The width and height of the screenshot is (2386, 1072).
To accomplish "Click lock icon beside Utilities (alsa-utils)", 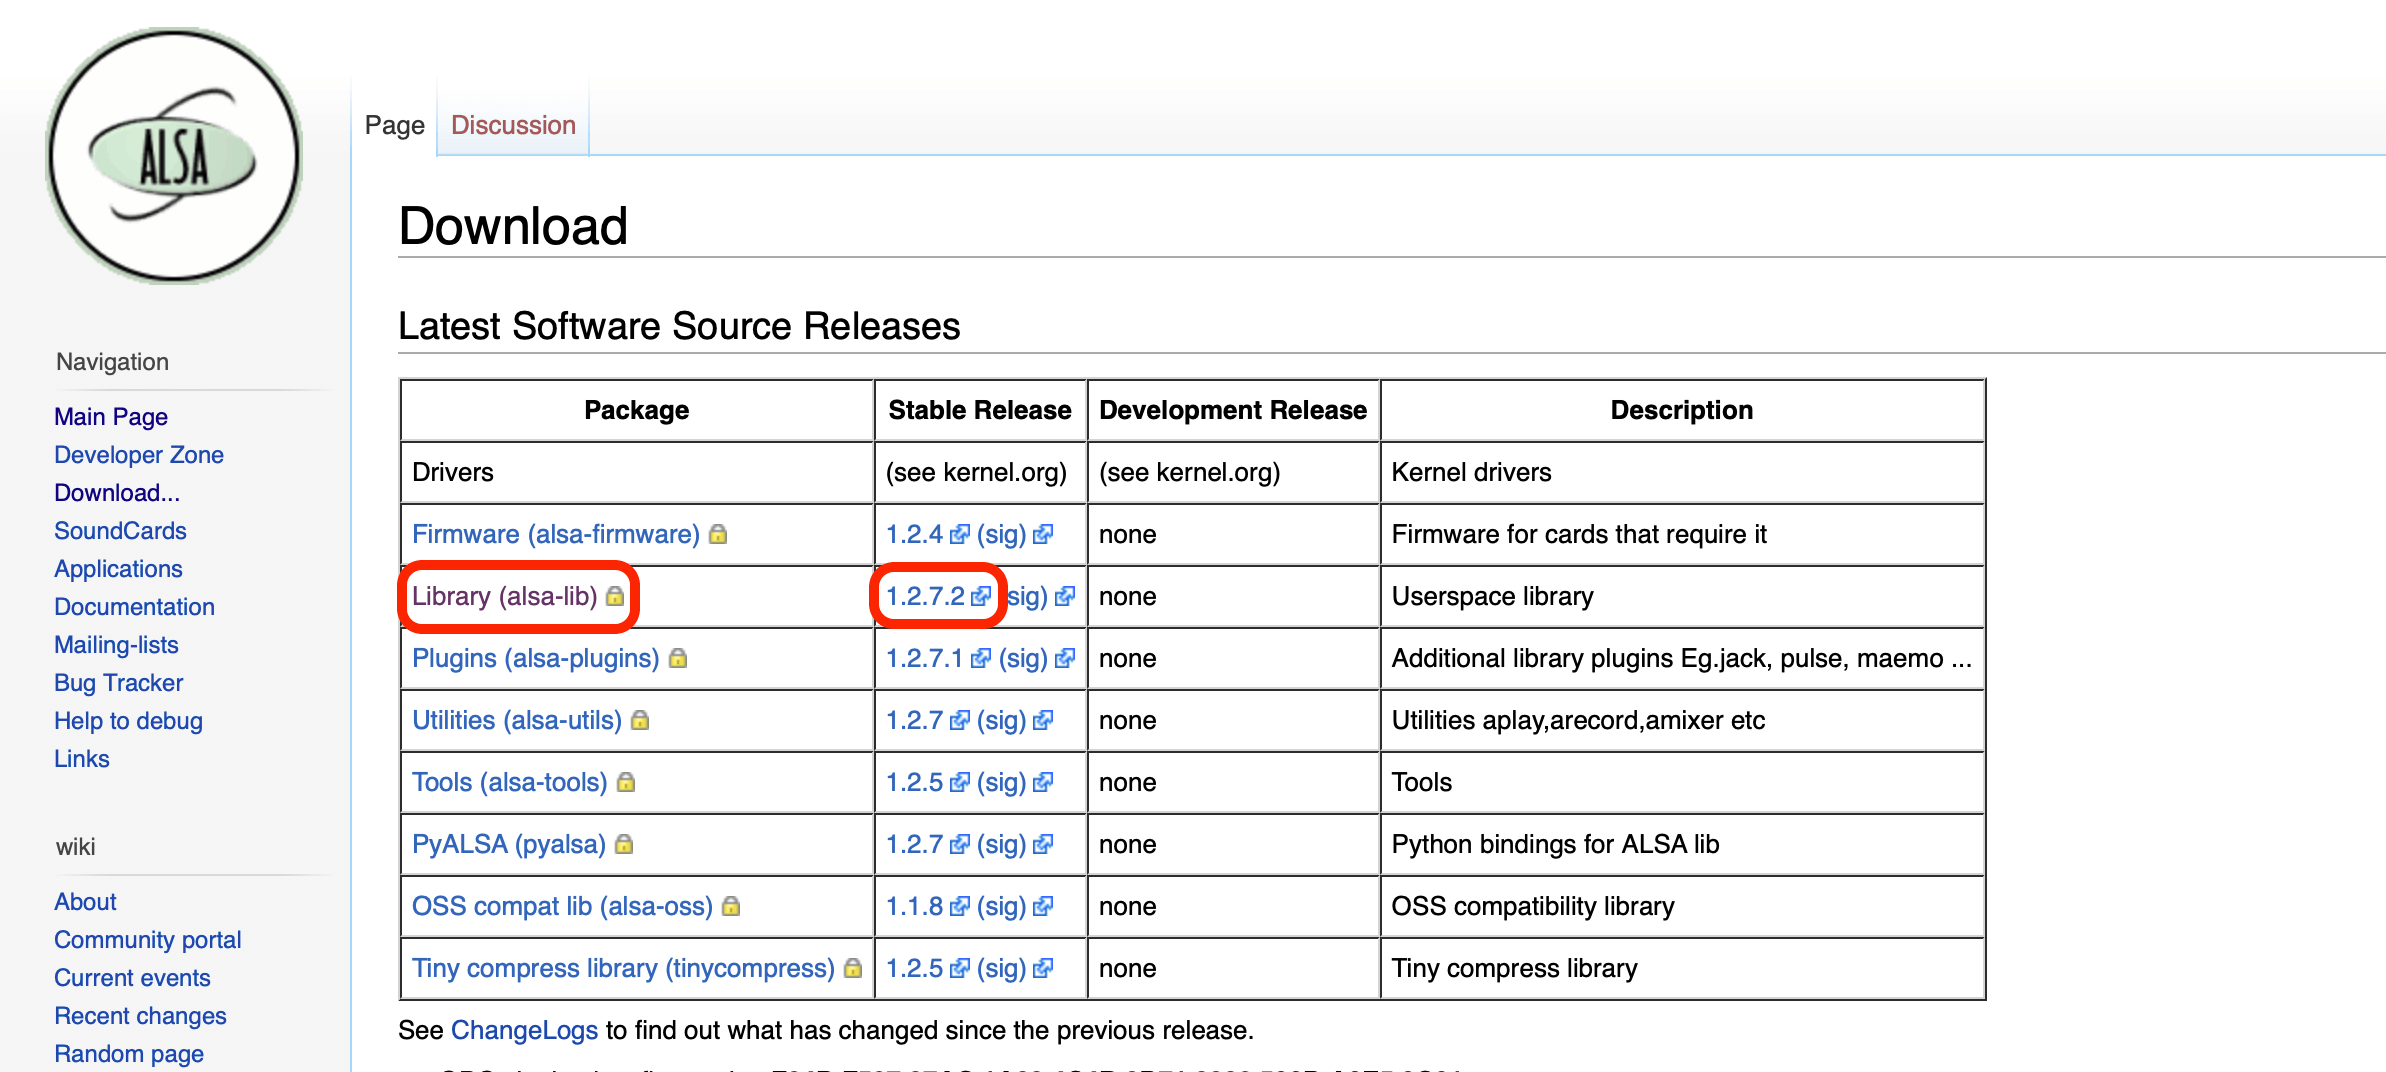I will tap(640, 721).
